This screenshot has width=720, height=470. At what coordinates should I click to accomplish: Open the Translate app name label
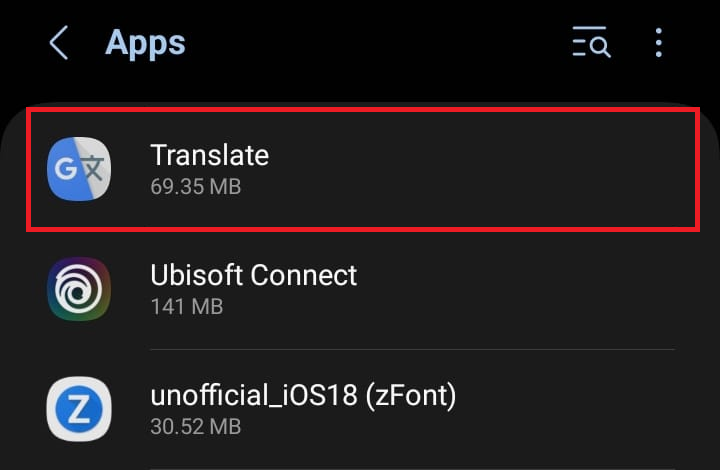coord(209,155)
